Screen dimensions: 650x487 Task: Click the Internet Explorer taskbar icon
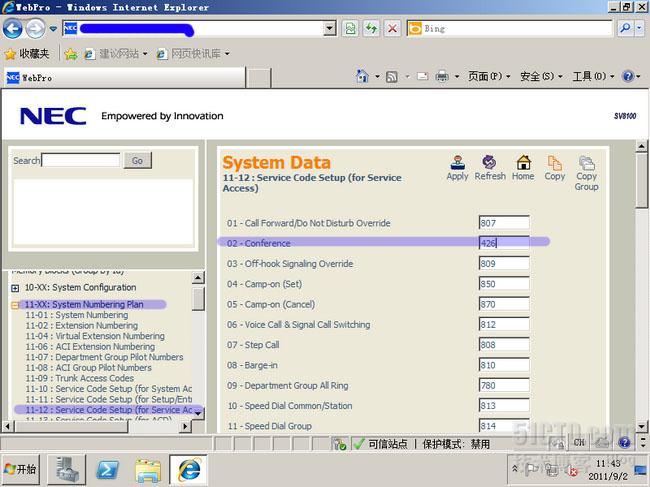(189, 470)
